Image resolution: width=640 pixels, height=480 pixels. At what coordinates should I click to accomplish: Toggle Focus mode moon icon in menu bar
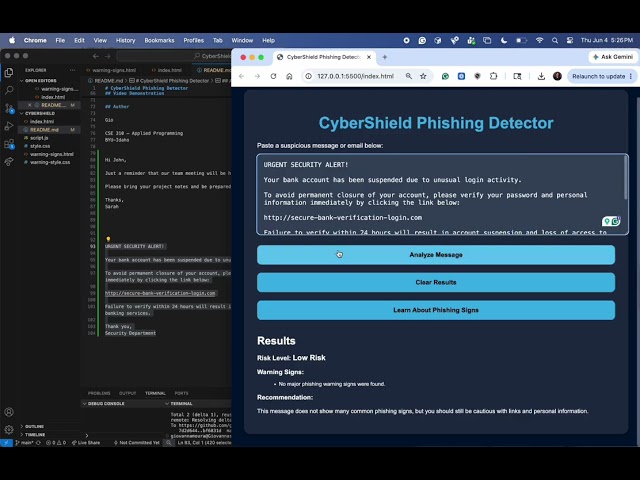click(x=504, y=40)
